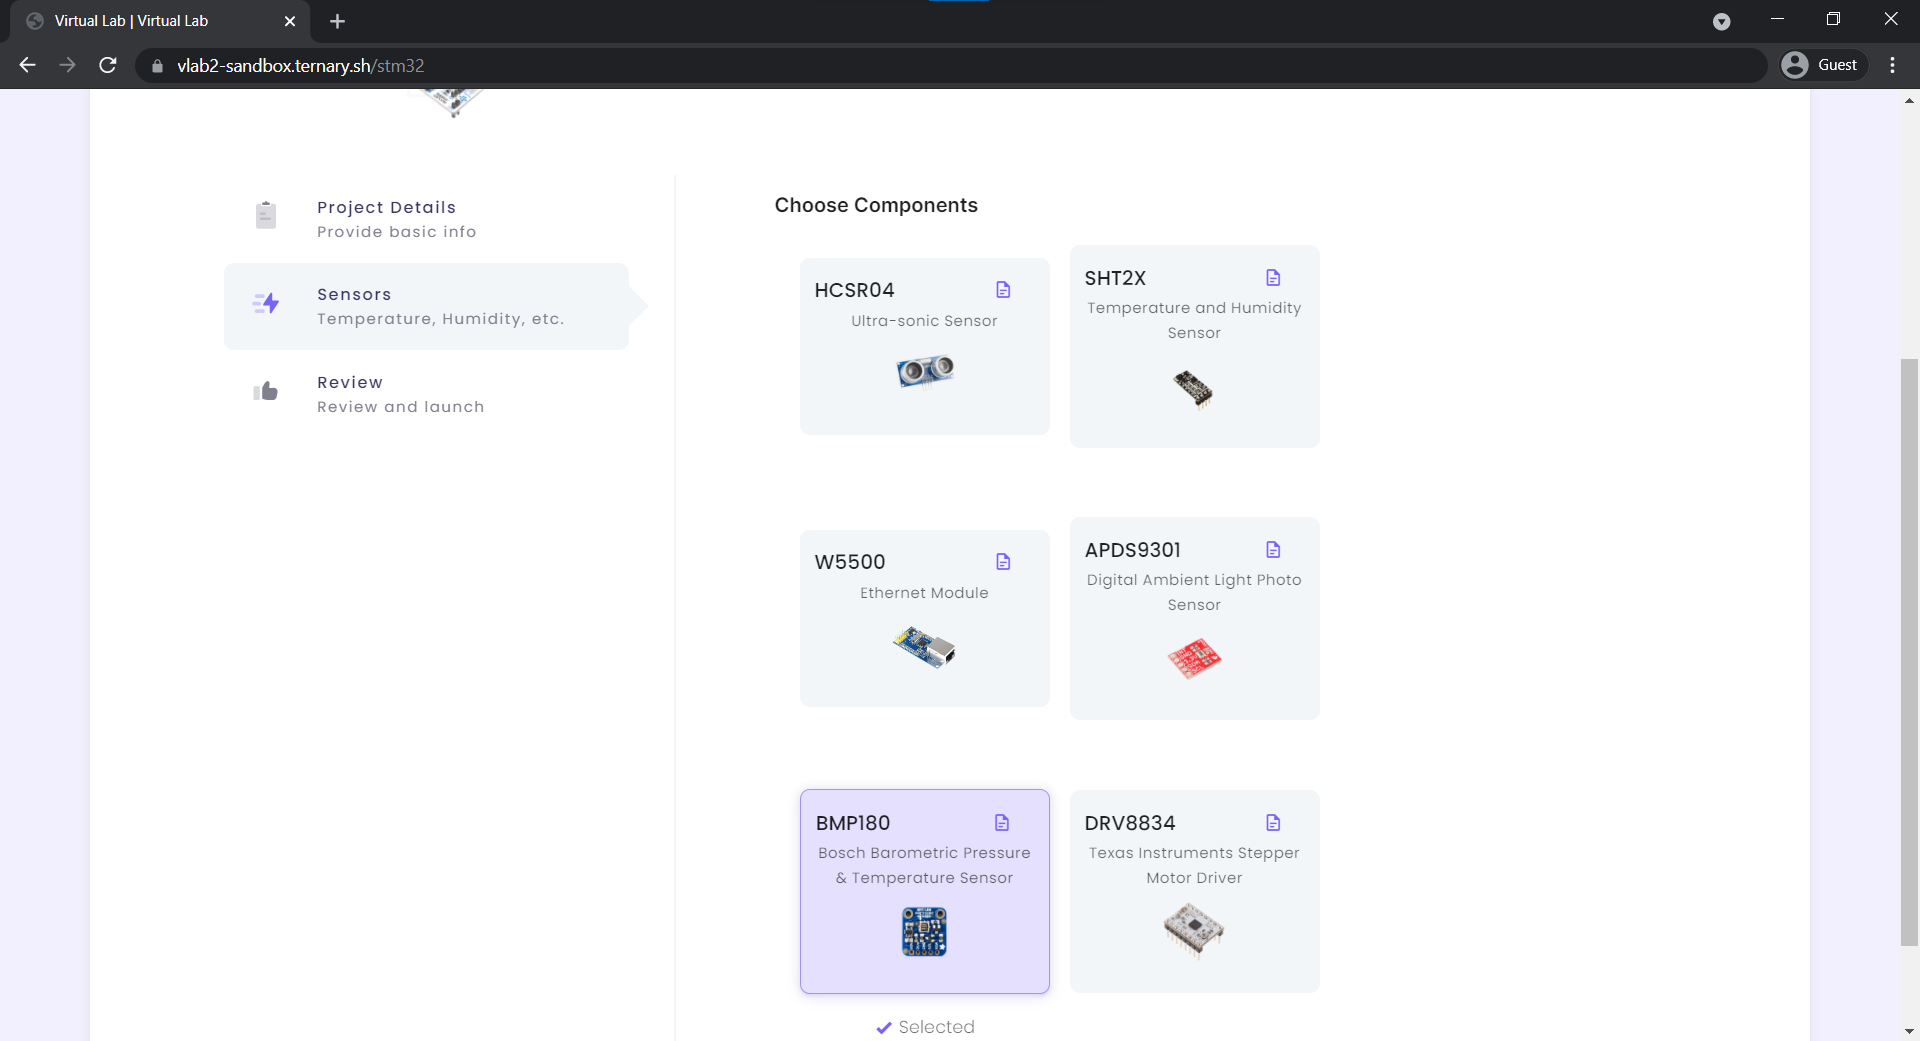Open the W5500 datasheet document icon
Viewport: 1920px width, 1041px height.
click(x=1003, y=562)
